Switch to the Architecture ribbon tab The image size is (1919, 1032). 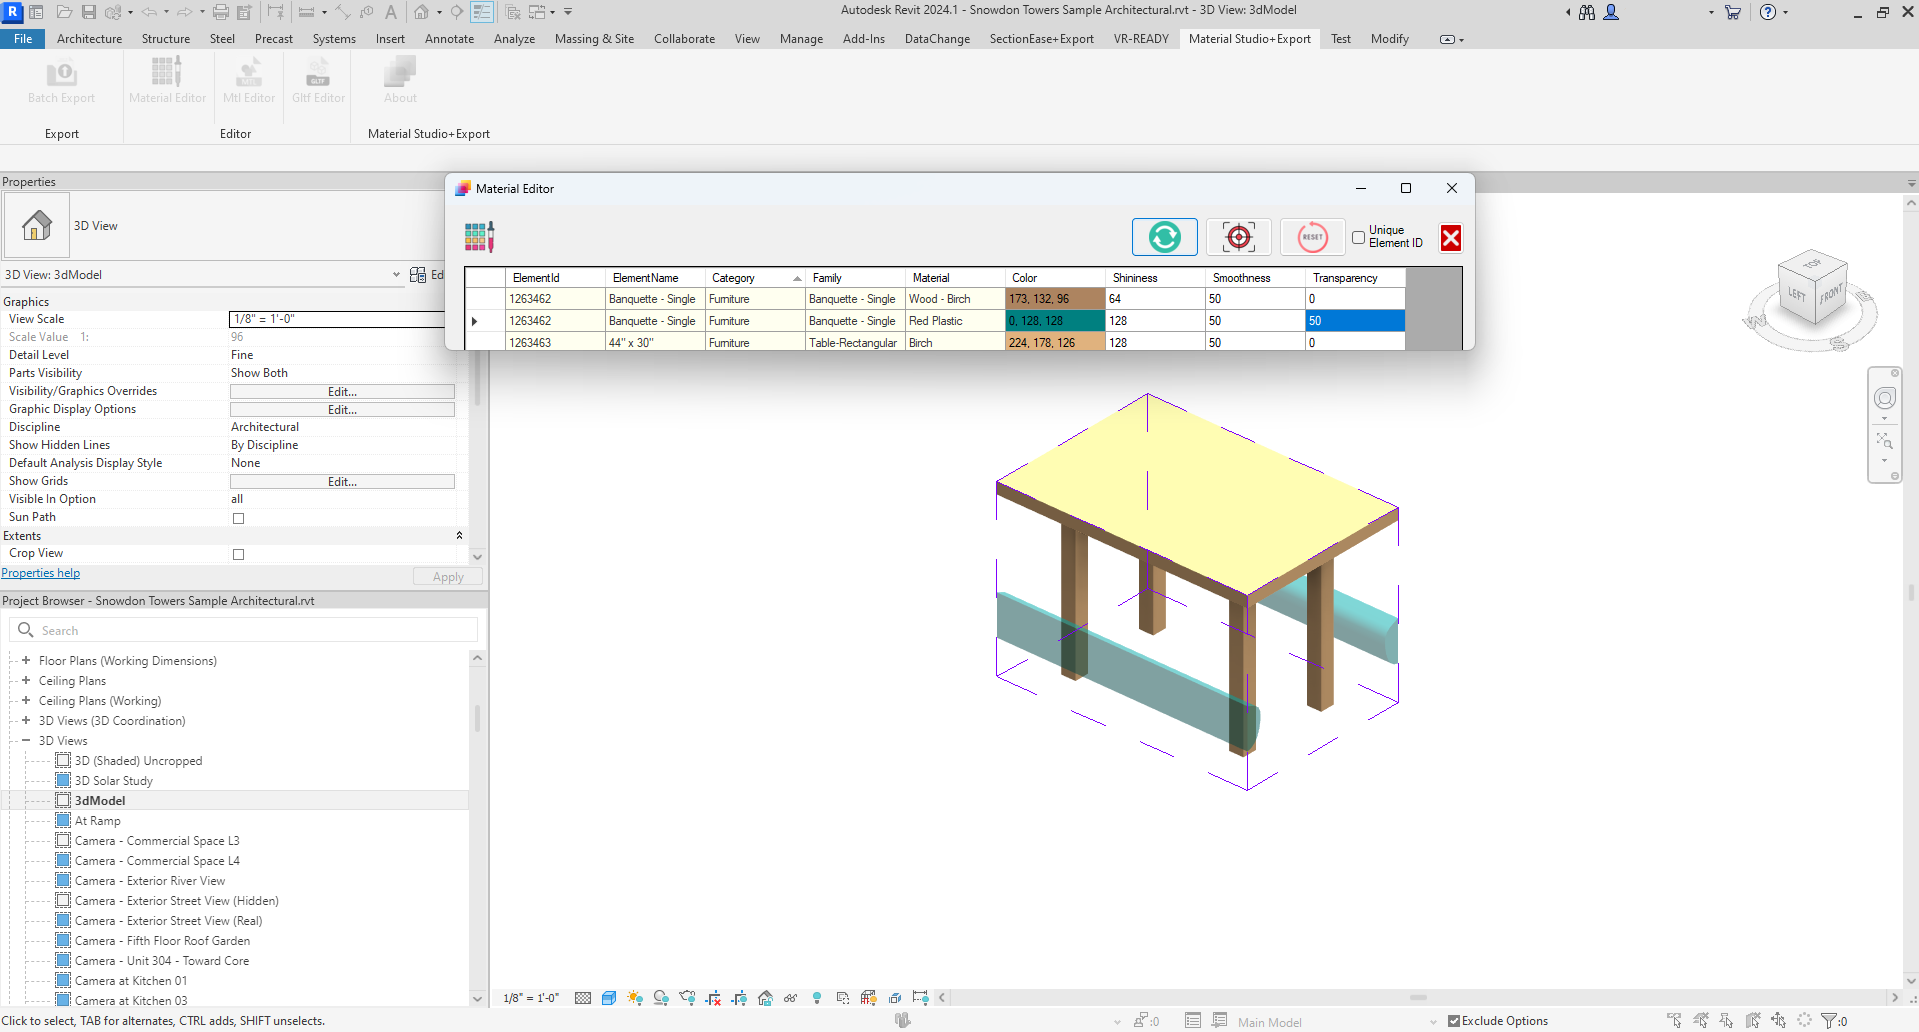point(89,39)
